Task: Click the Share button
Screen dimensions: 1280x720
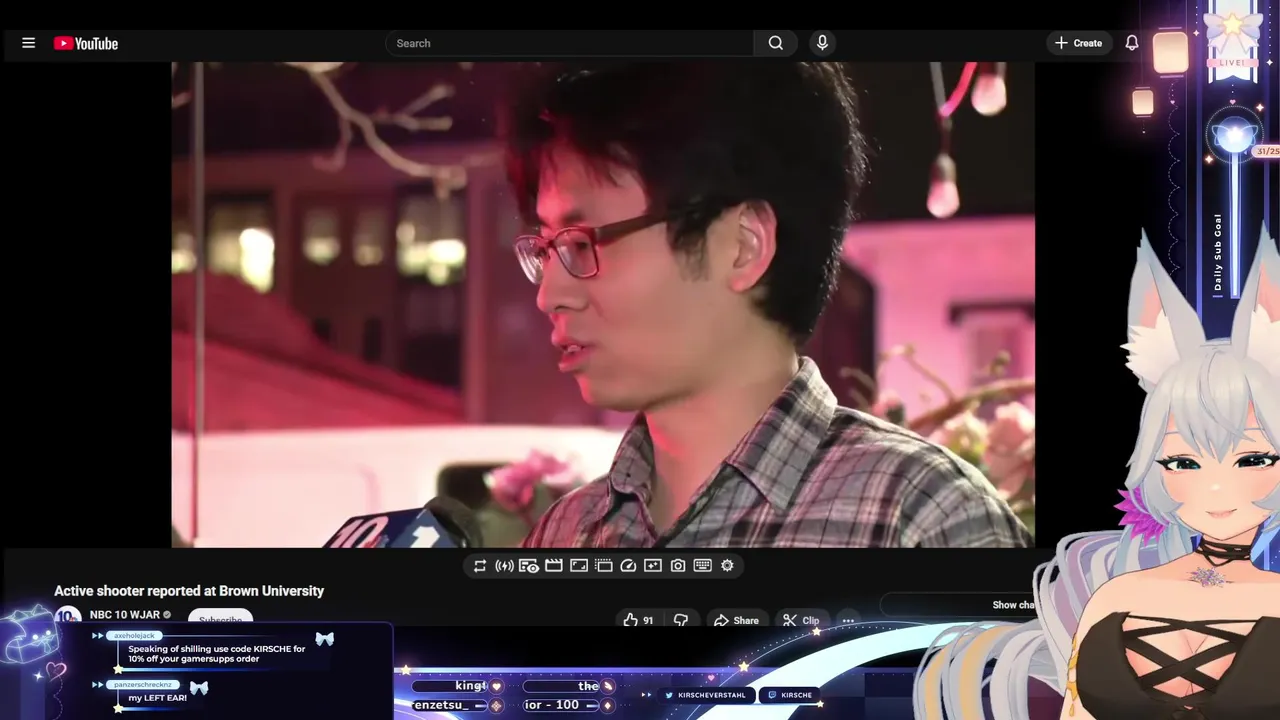Action: (736, 620)
